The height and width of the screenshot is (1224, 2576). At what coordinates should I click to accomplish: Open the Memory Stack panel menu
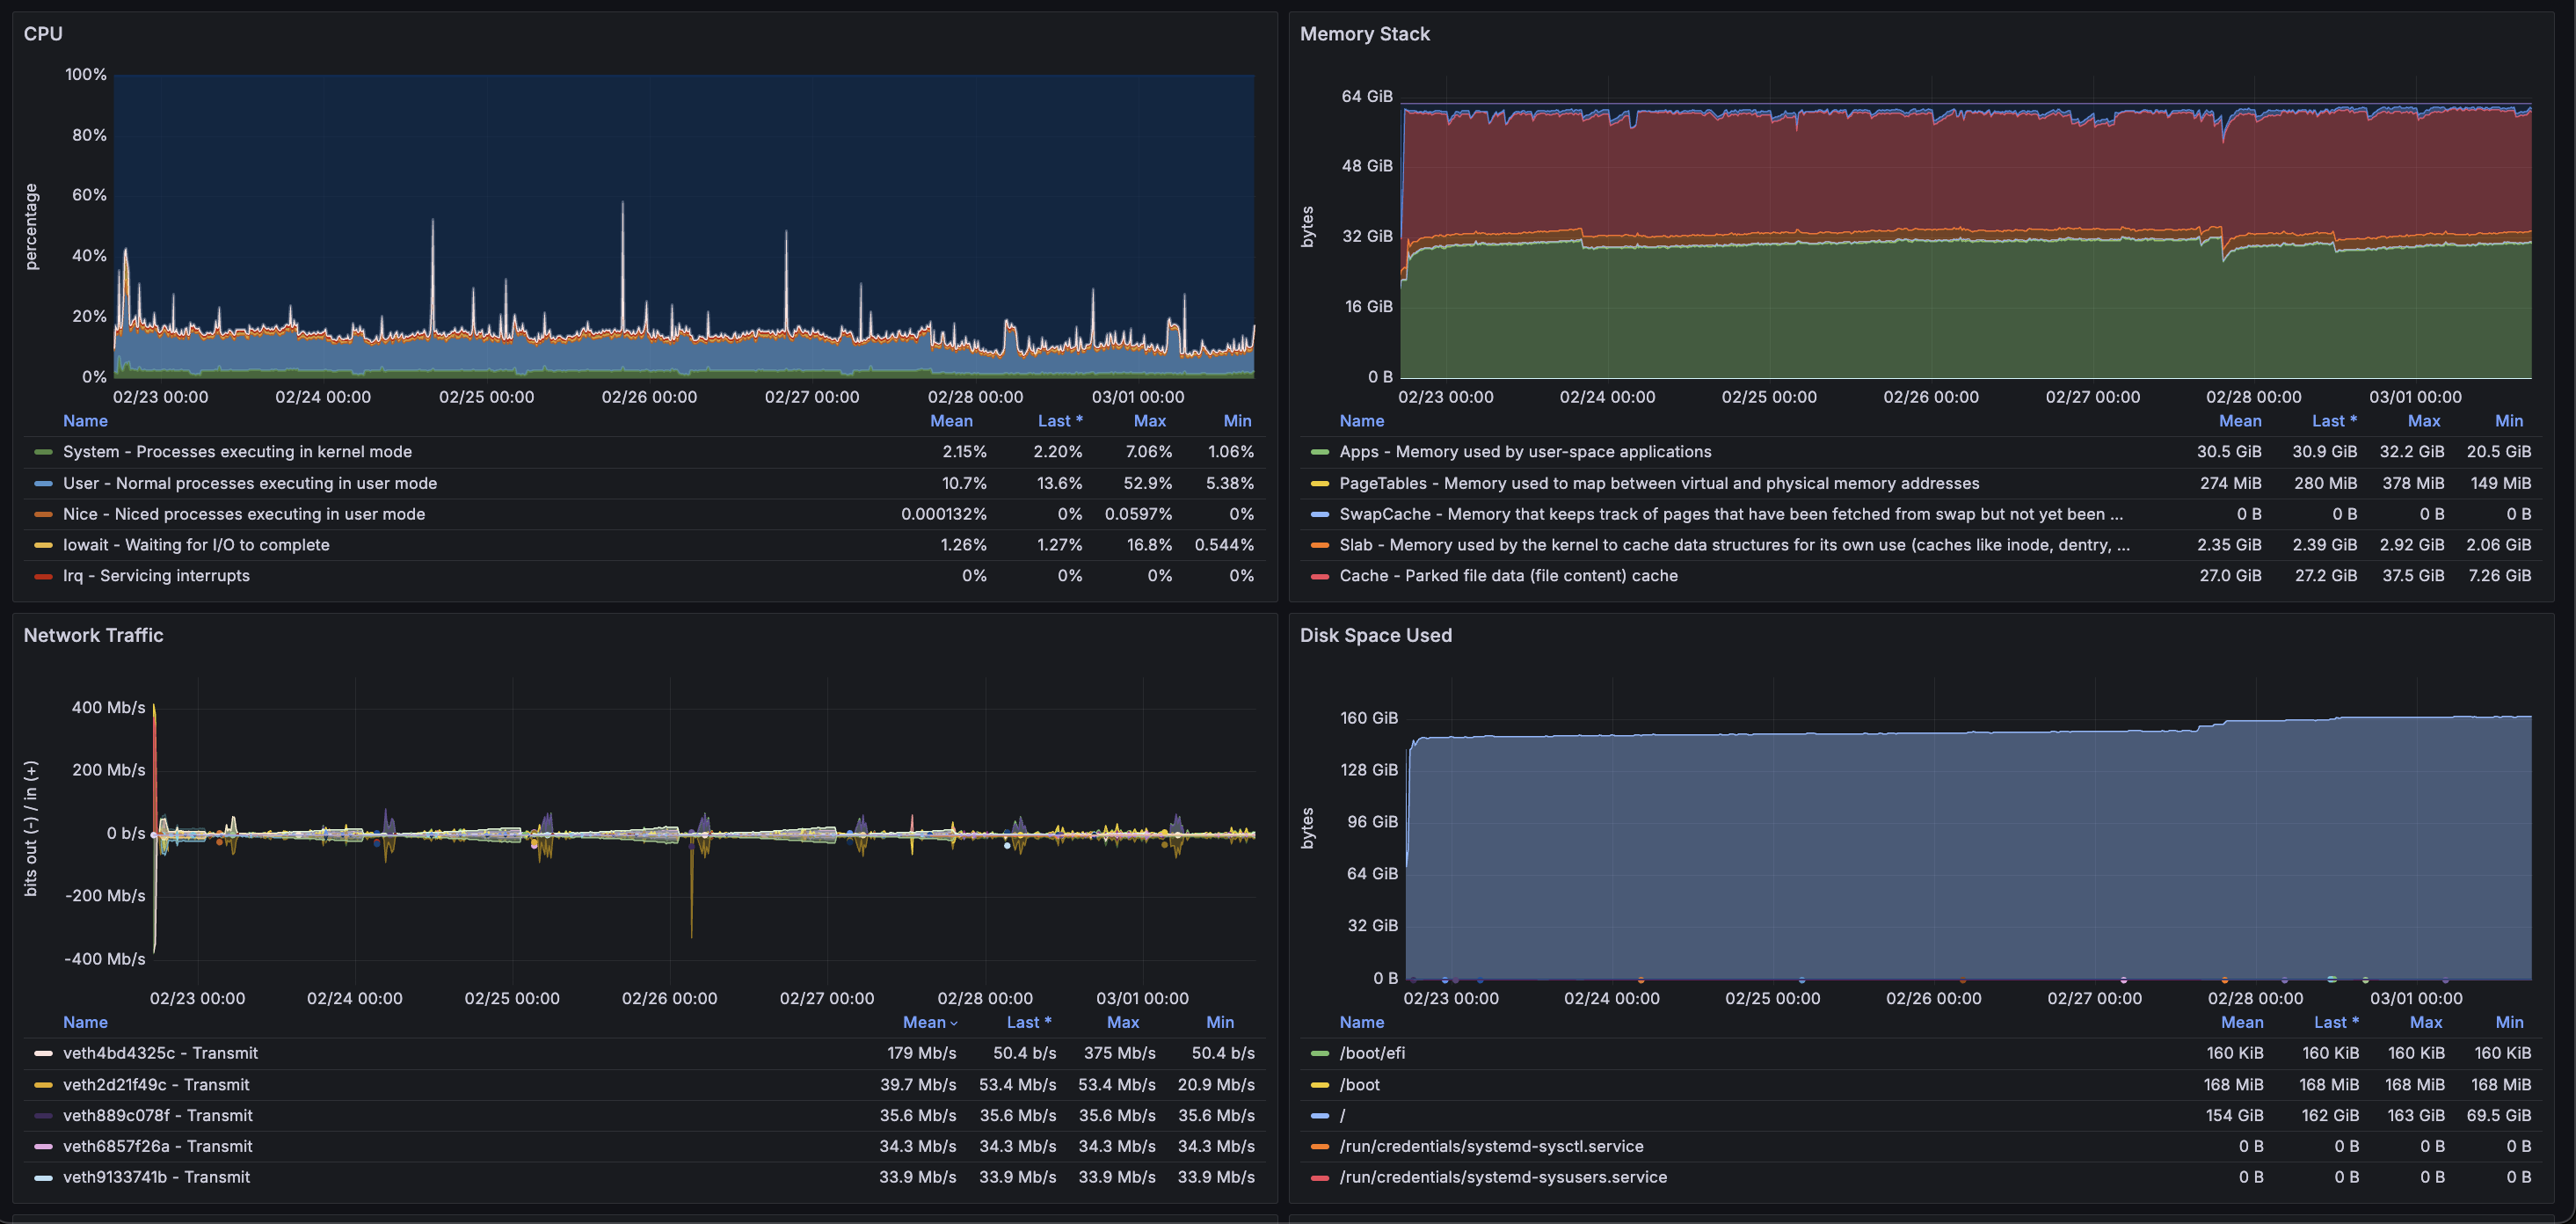tap(1365, 33)
